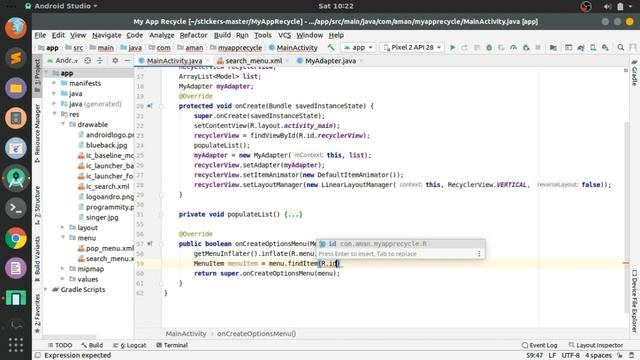
Task: Click the Sync Project with Gradle icon
Action: tap(580, 48)
